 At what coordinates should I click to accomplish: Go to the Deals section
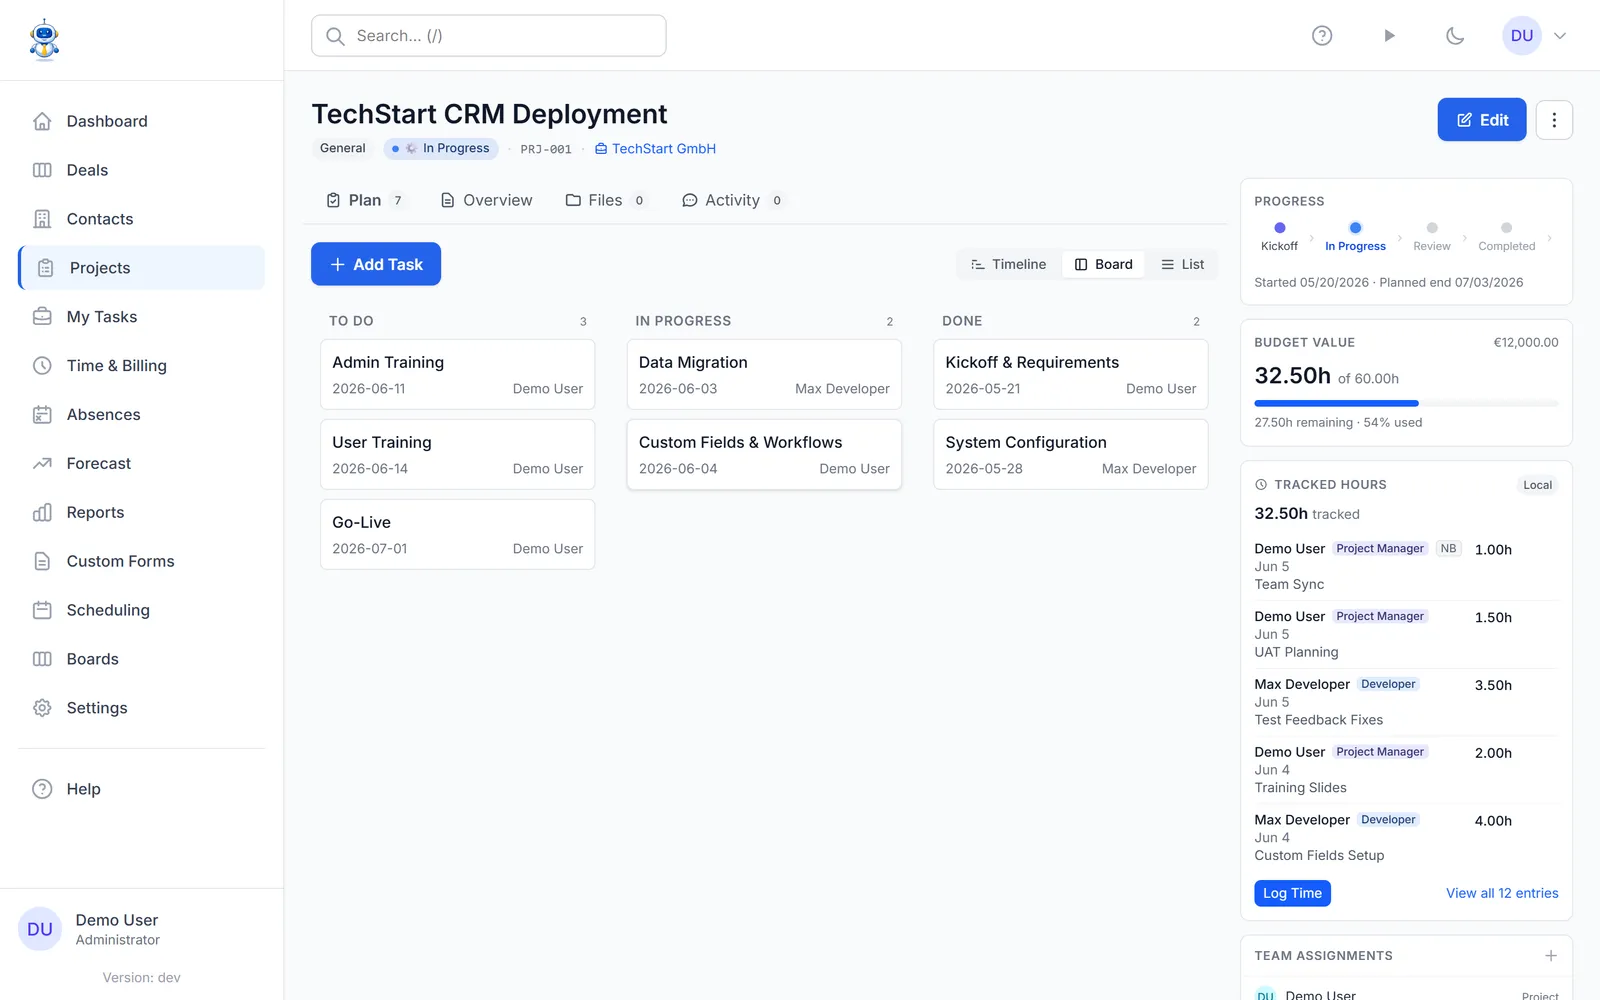point(141,170)
